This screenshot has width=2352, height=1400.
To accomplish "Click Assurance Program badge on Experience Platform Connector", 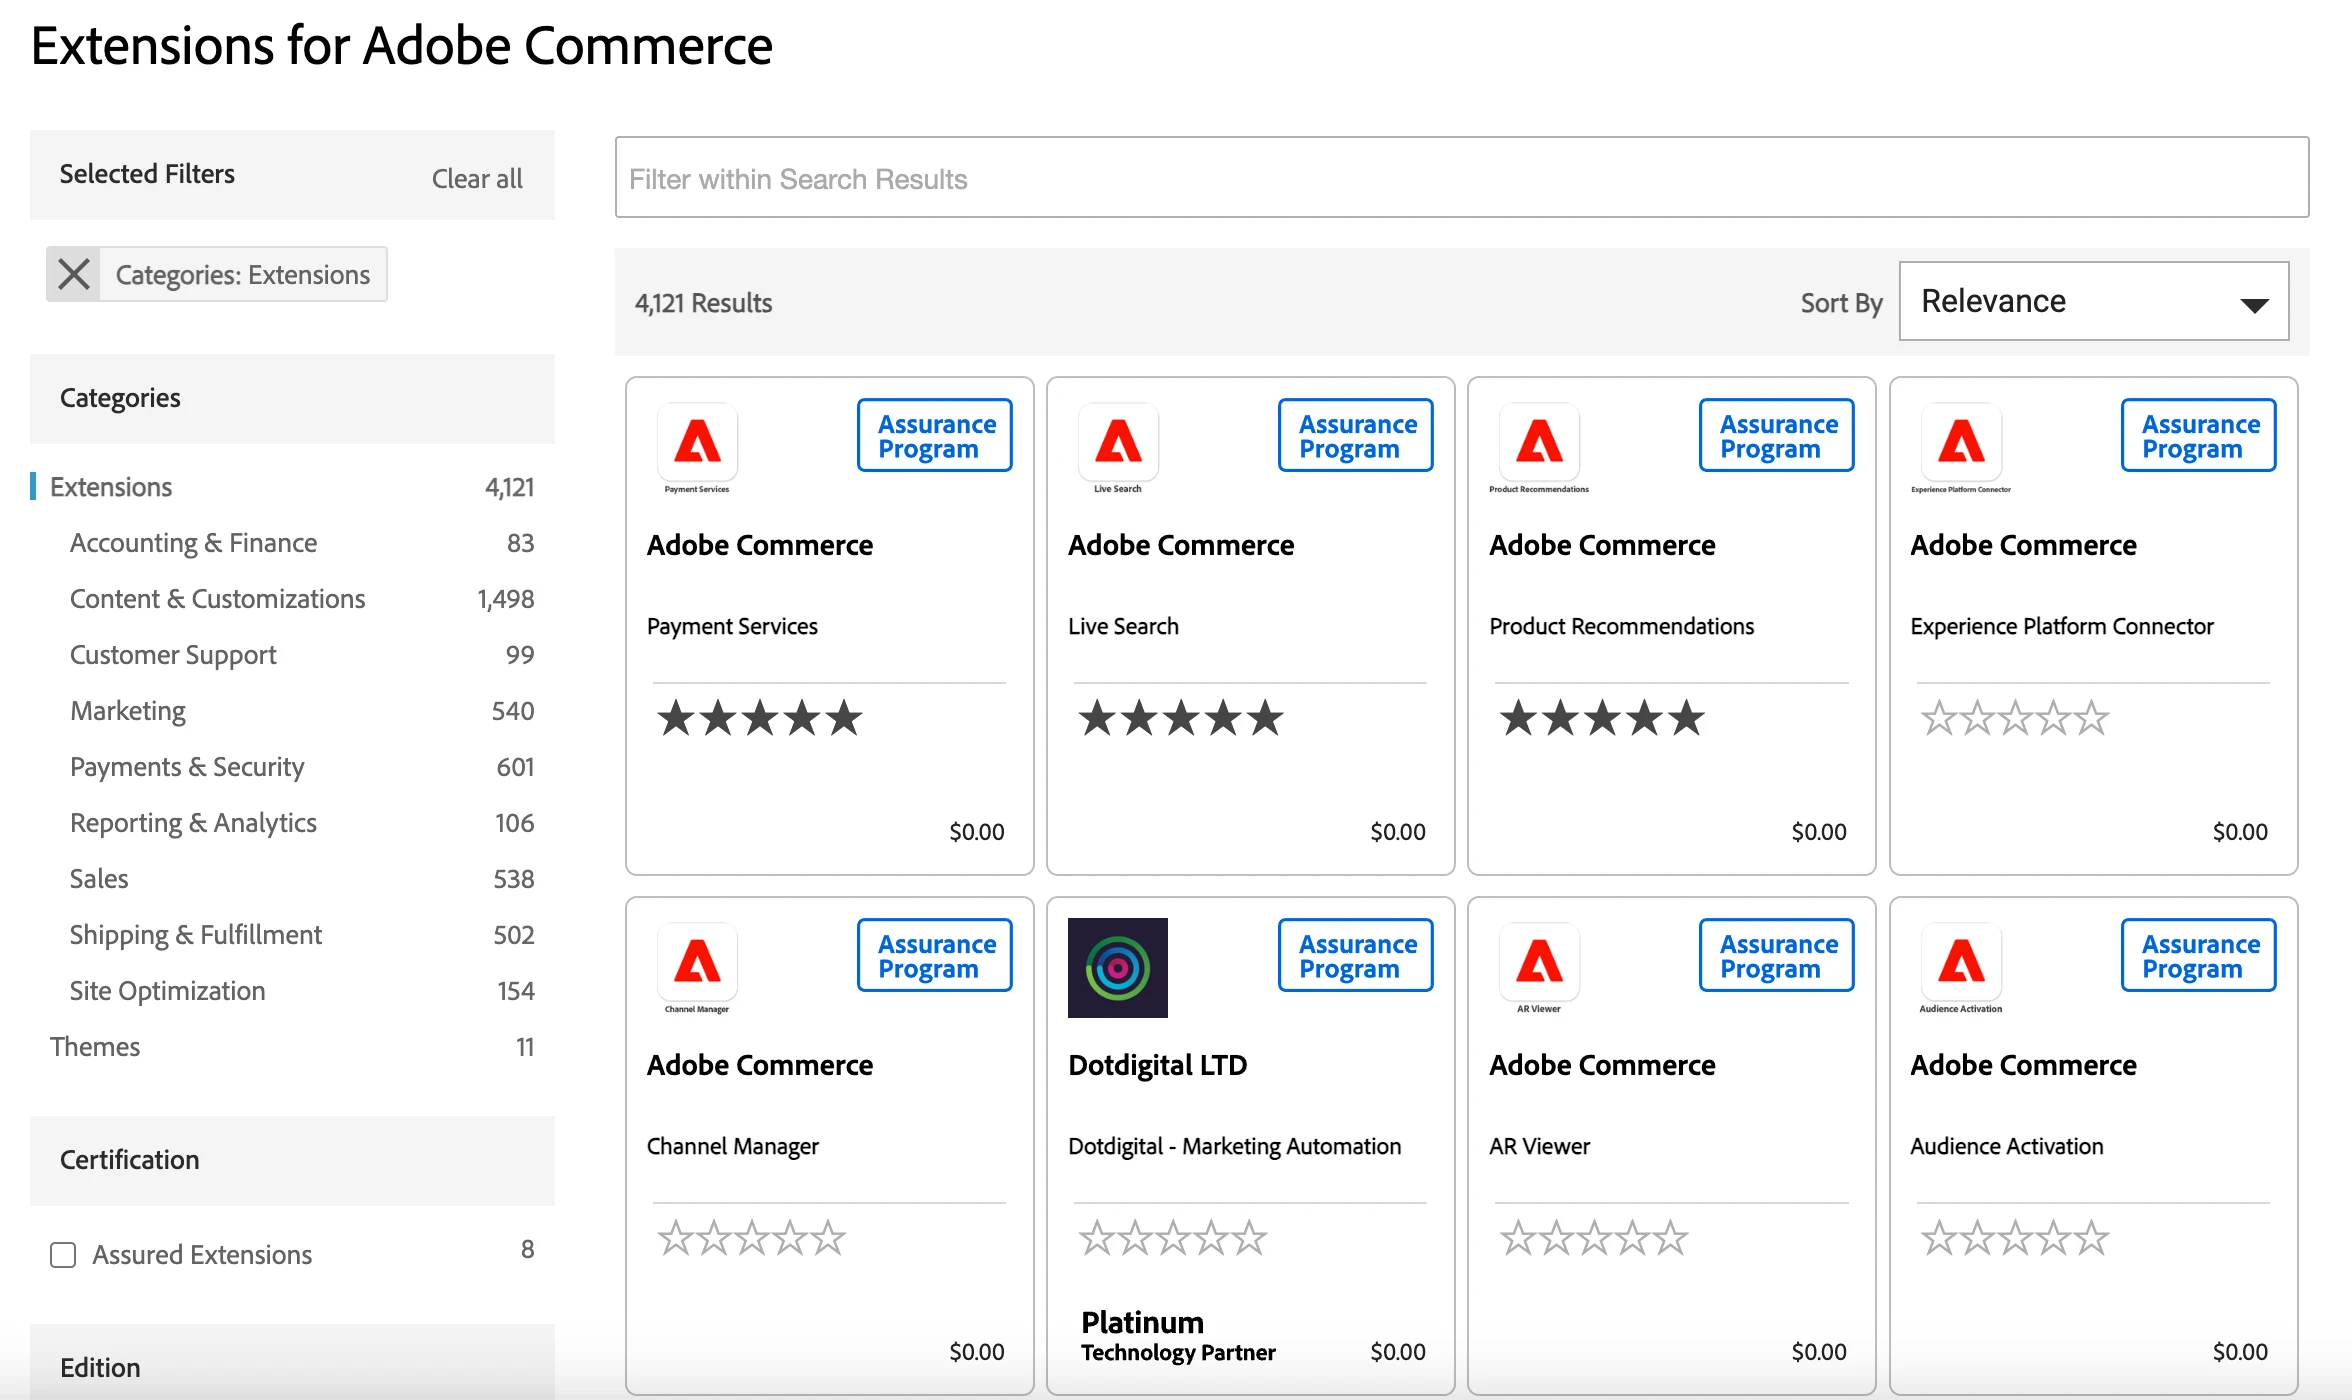I will tap(2199, 436).
